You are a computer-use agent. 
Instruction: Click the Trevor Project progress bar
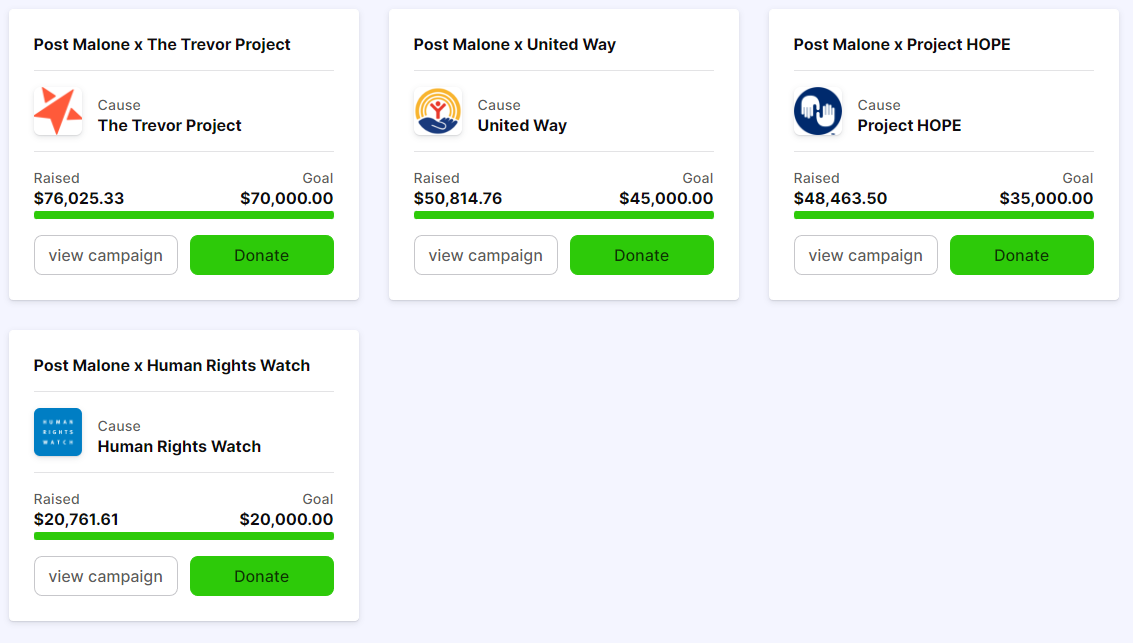click(x=184, y=215)
